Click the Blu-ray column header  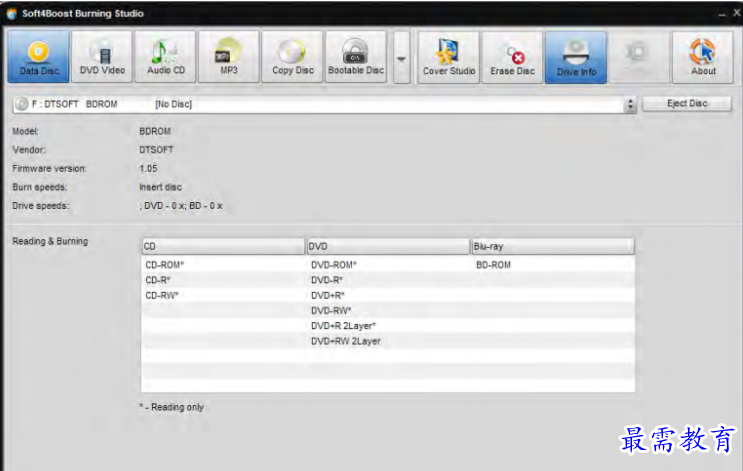pos(553,246)
